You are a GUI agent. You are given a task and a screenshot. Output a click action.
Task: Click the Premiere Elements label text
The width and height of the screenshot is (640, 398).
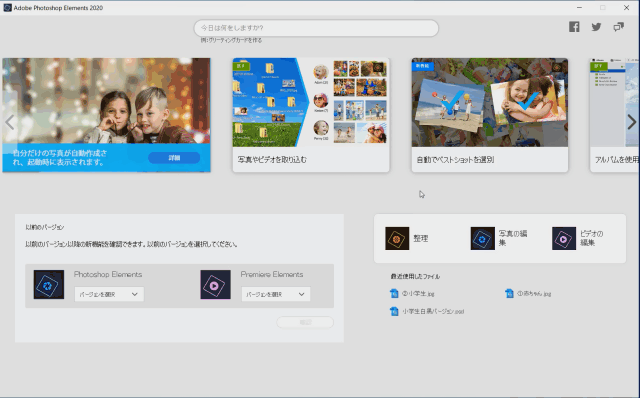point(272,274)
